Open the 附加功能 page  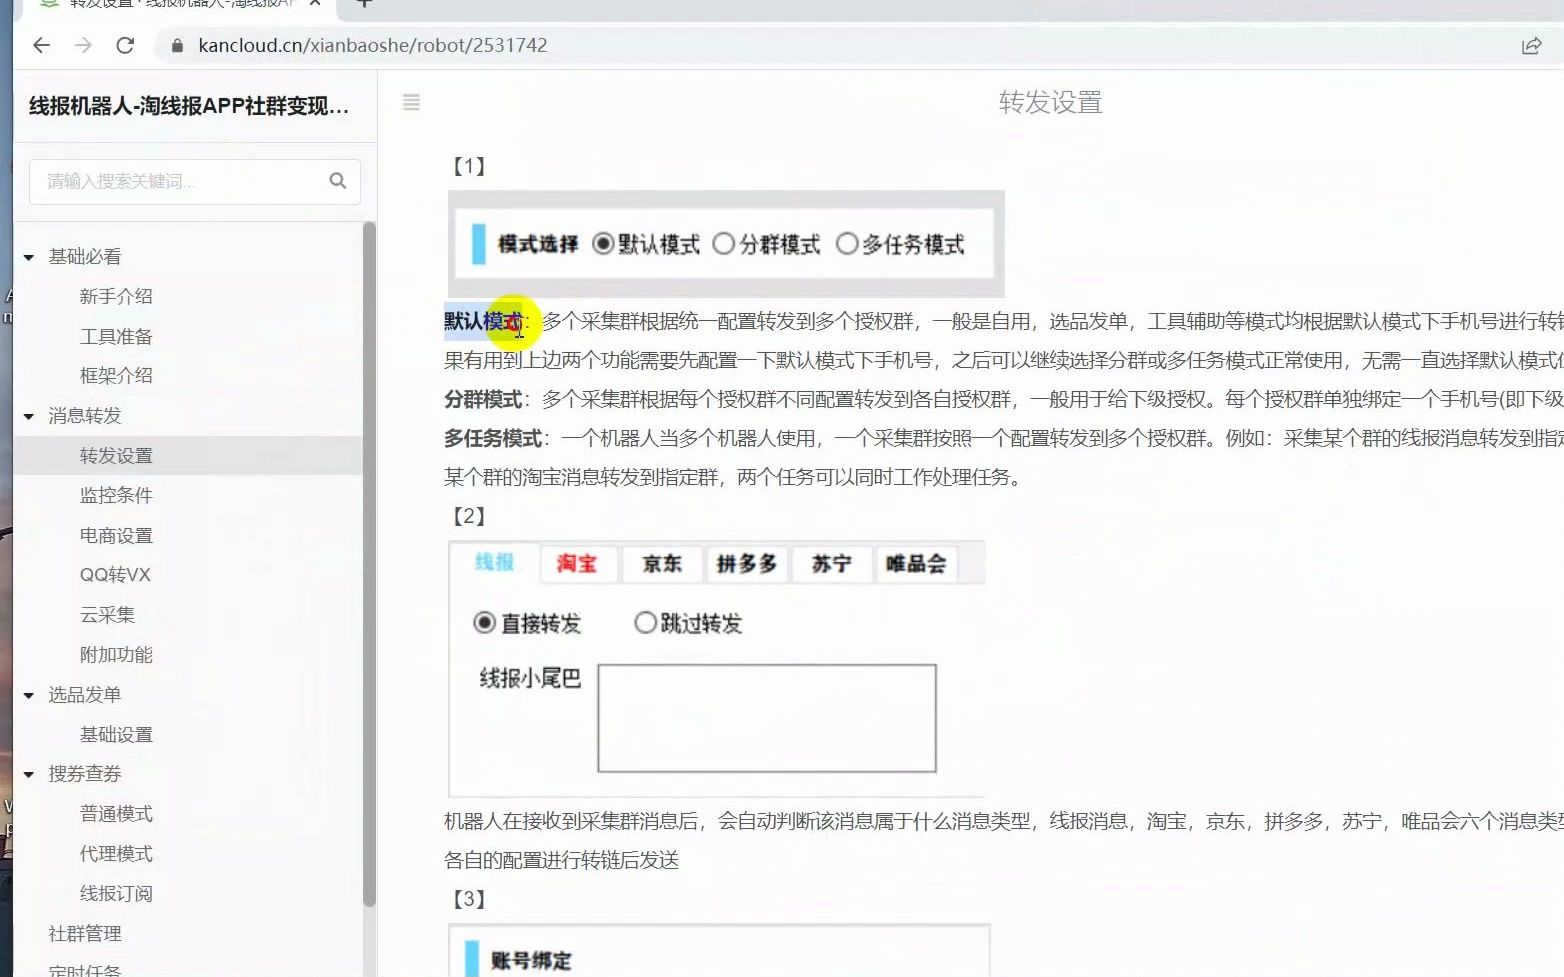pyautogui.click(x=116, y=654)
